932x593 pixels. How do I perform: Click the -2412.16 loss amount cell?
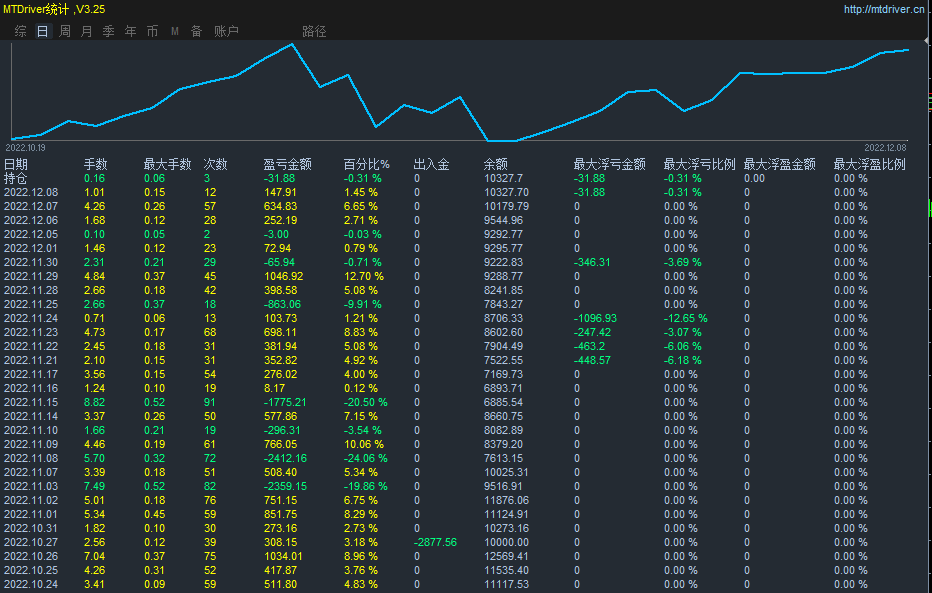click(285, 458)
